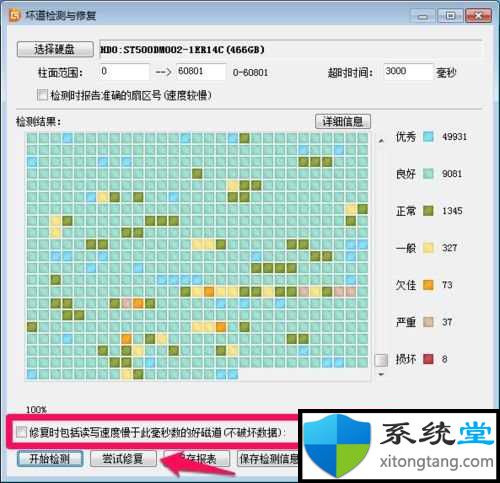The height and width of the screenshot is (483, 500).
Task: Tick the 修复时包括读写速度慢 checkbox
Action: [21, 432]
